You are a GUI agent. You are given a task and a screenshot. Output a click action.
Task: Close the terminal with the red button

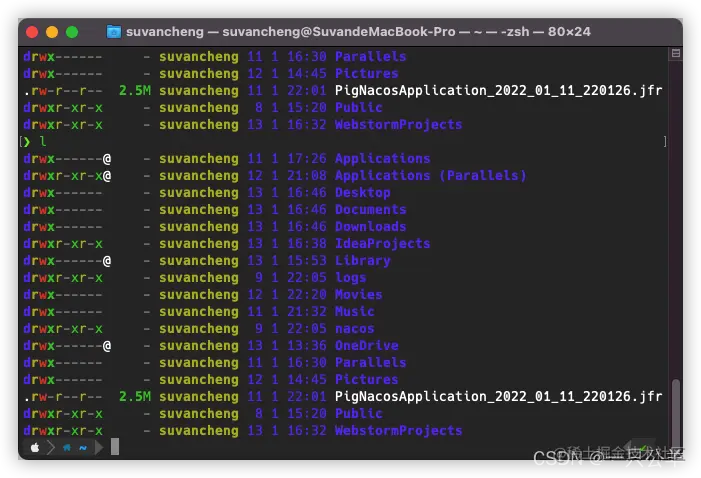coord(32,32)
